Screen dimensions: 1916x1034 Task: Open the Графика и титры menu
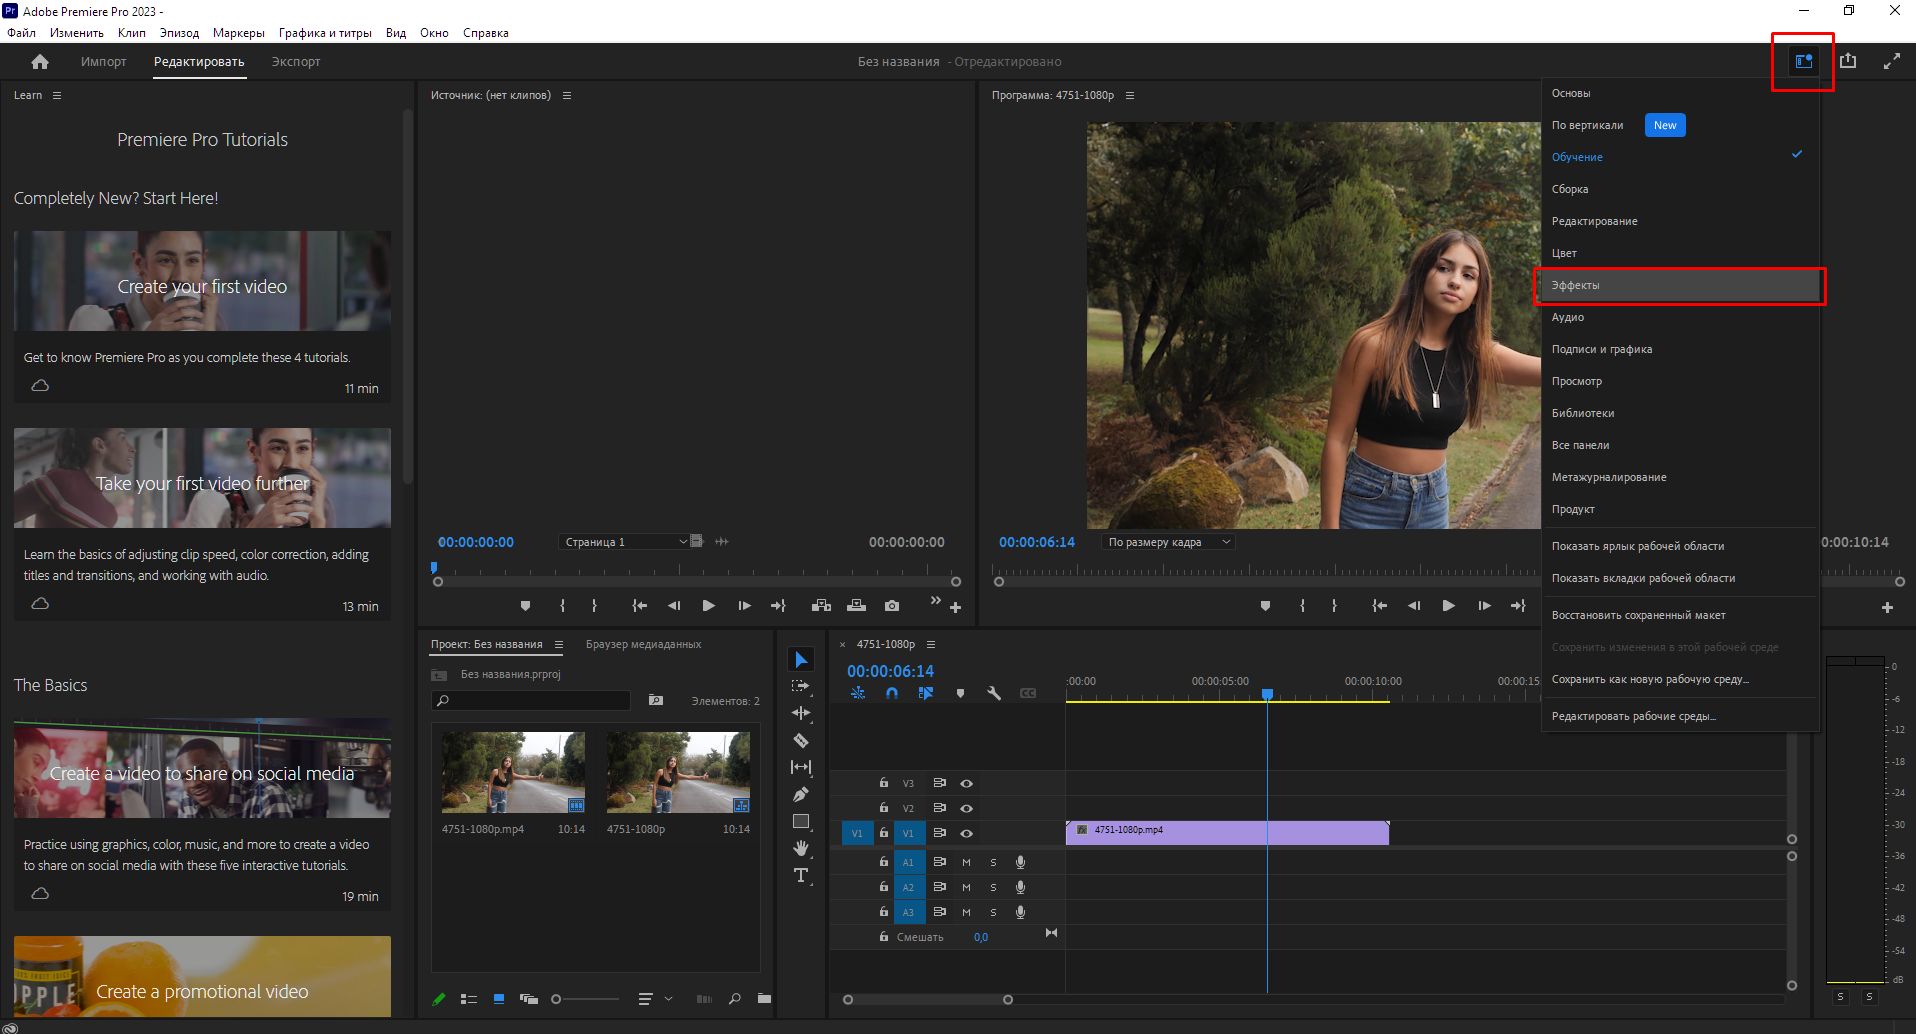pyautogui.click(x=325, y=33)
